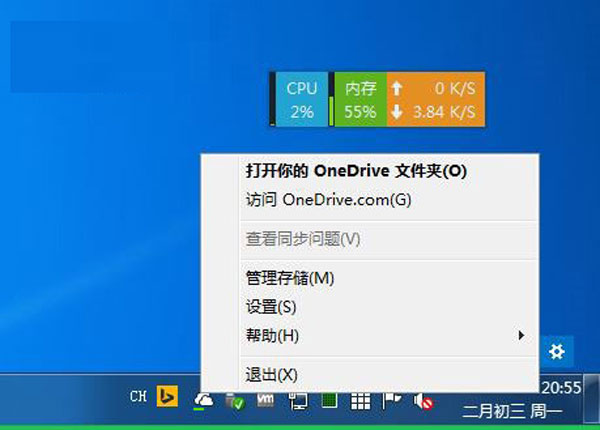Click the gear settings icon
Viewport: 600px width, 430px height.
[556, 351]
